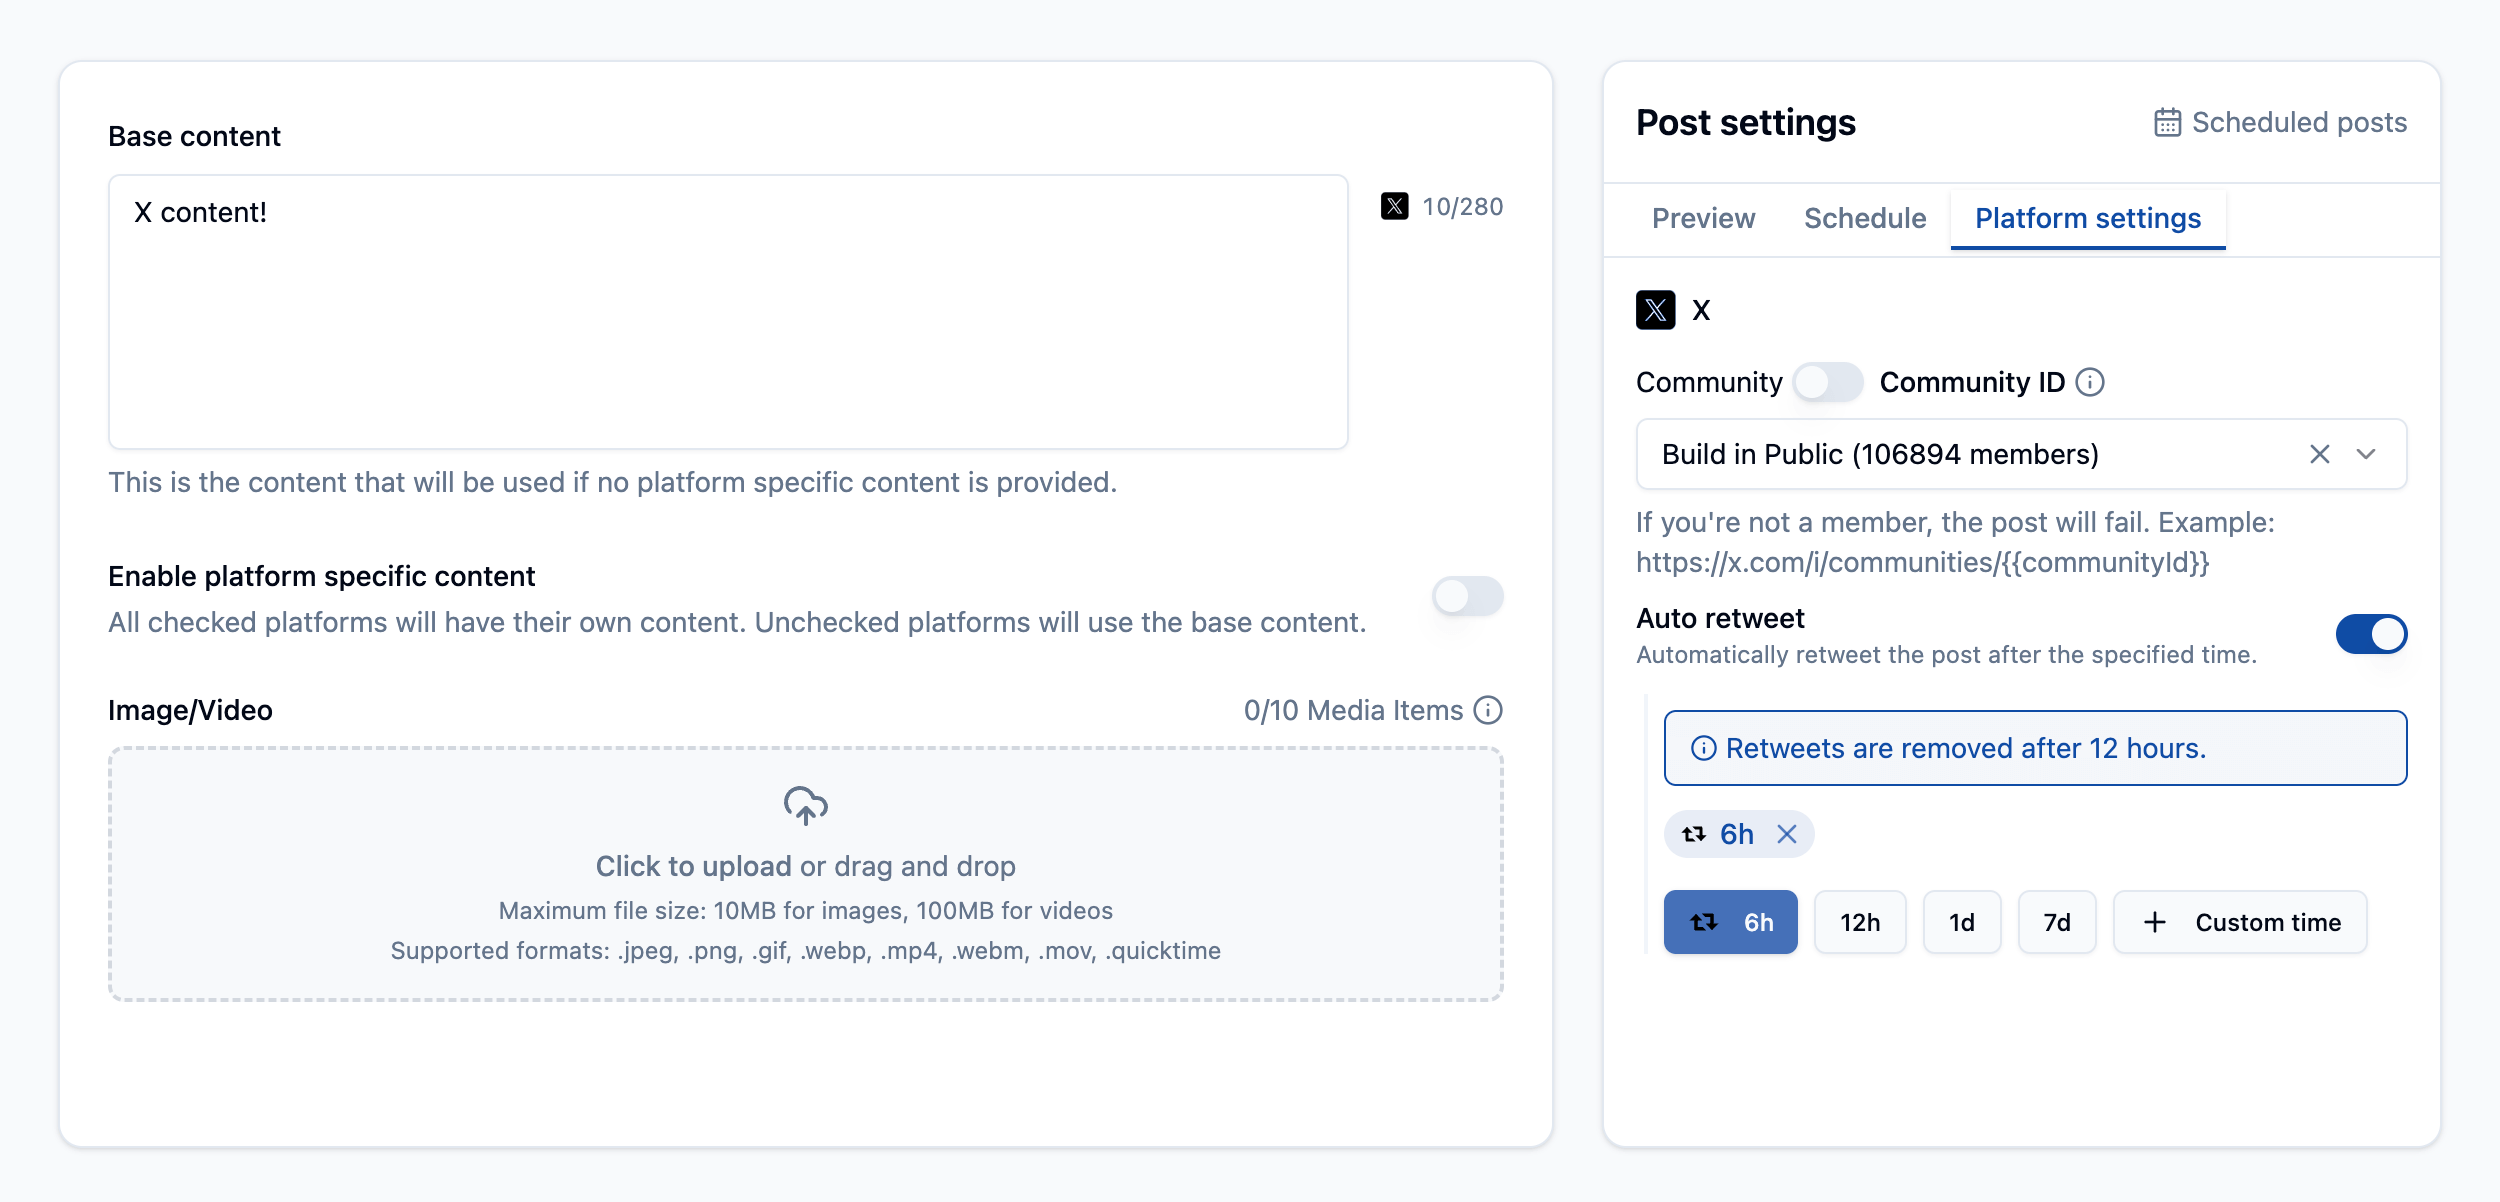Image resolution: width=2500 pixels, height=1202 pixels.
Task: Open the Scheduled posts calendar icon
Action: 2167,122
